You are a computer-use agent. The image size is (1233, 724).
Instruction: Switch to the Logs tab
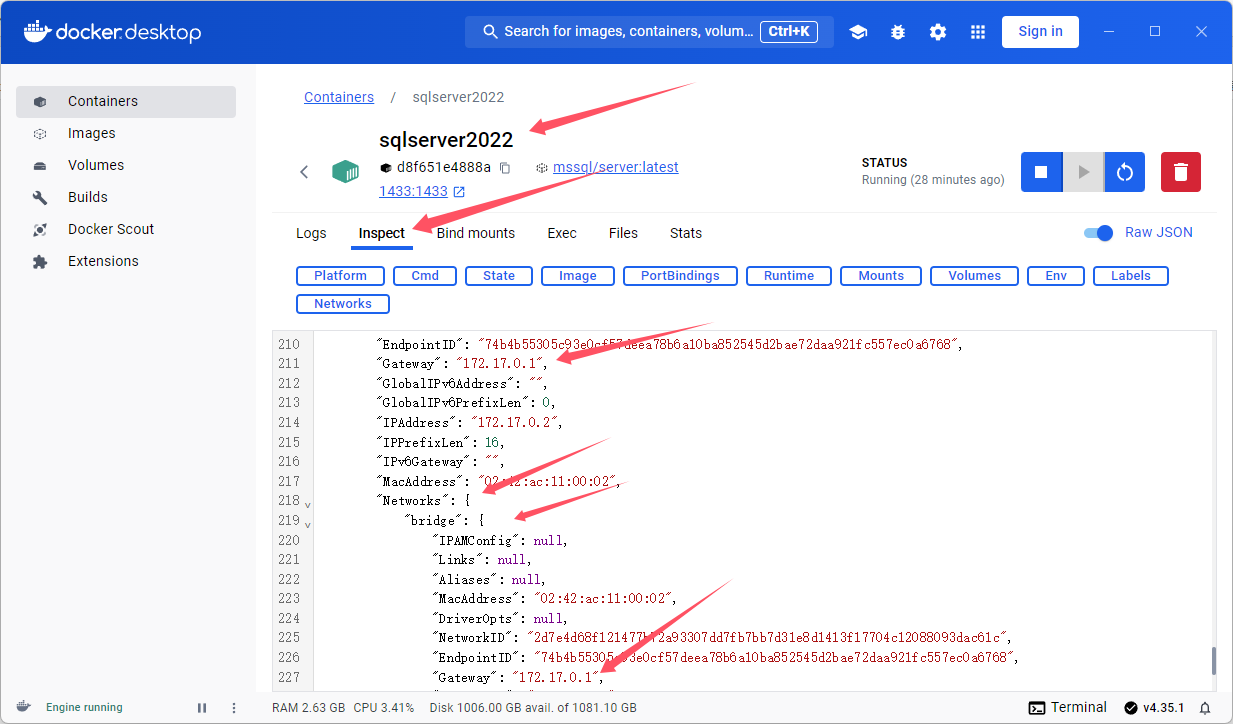pos(311,233)
